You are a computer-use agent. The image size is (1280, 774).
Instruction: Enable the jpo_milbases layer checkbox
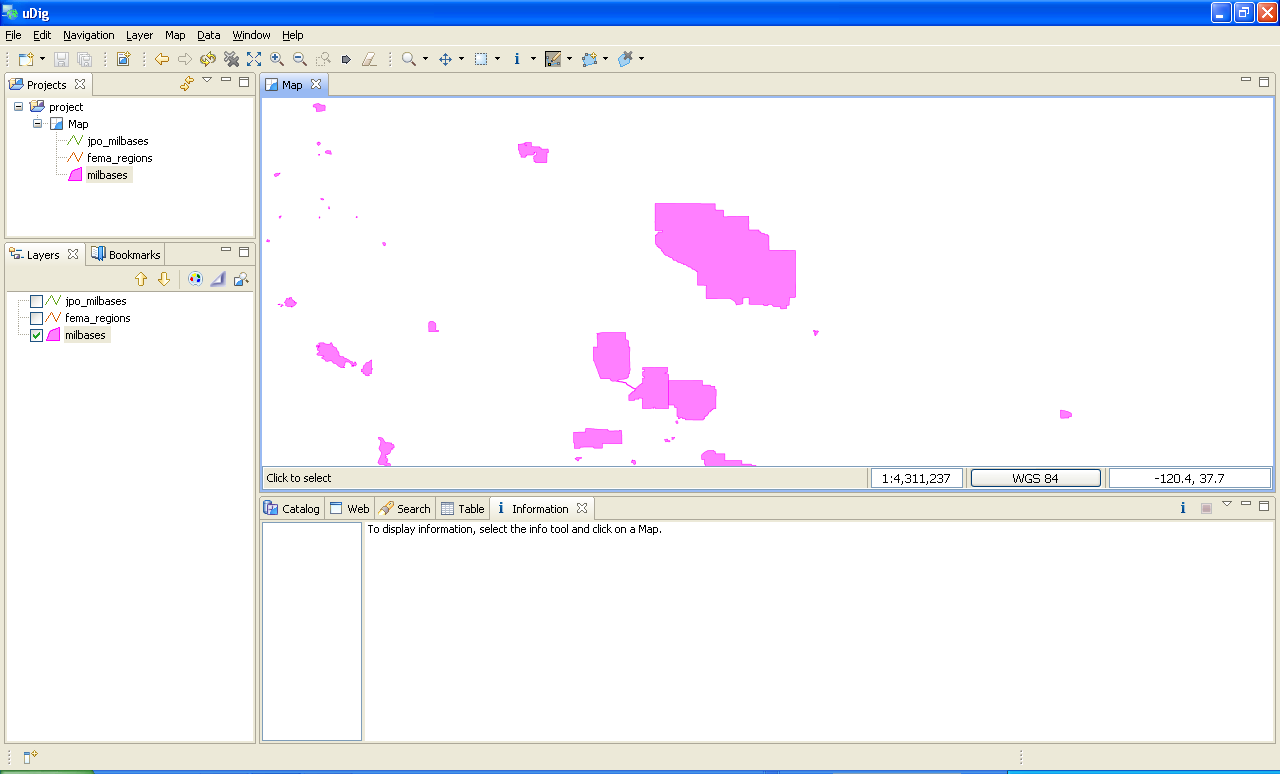37,301
